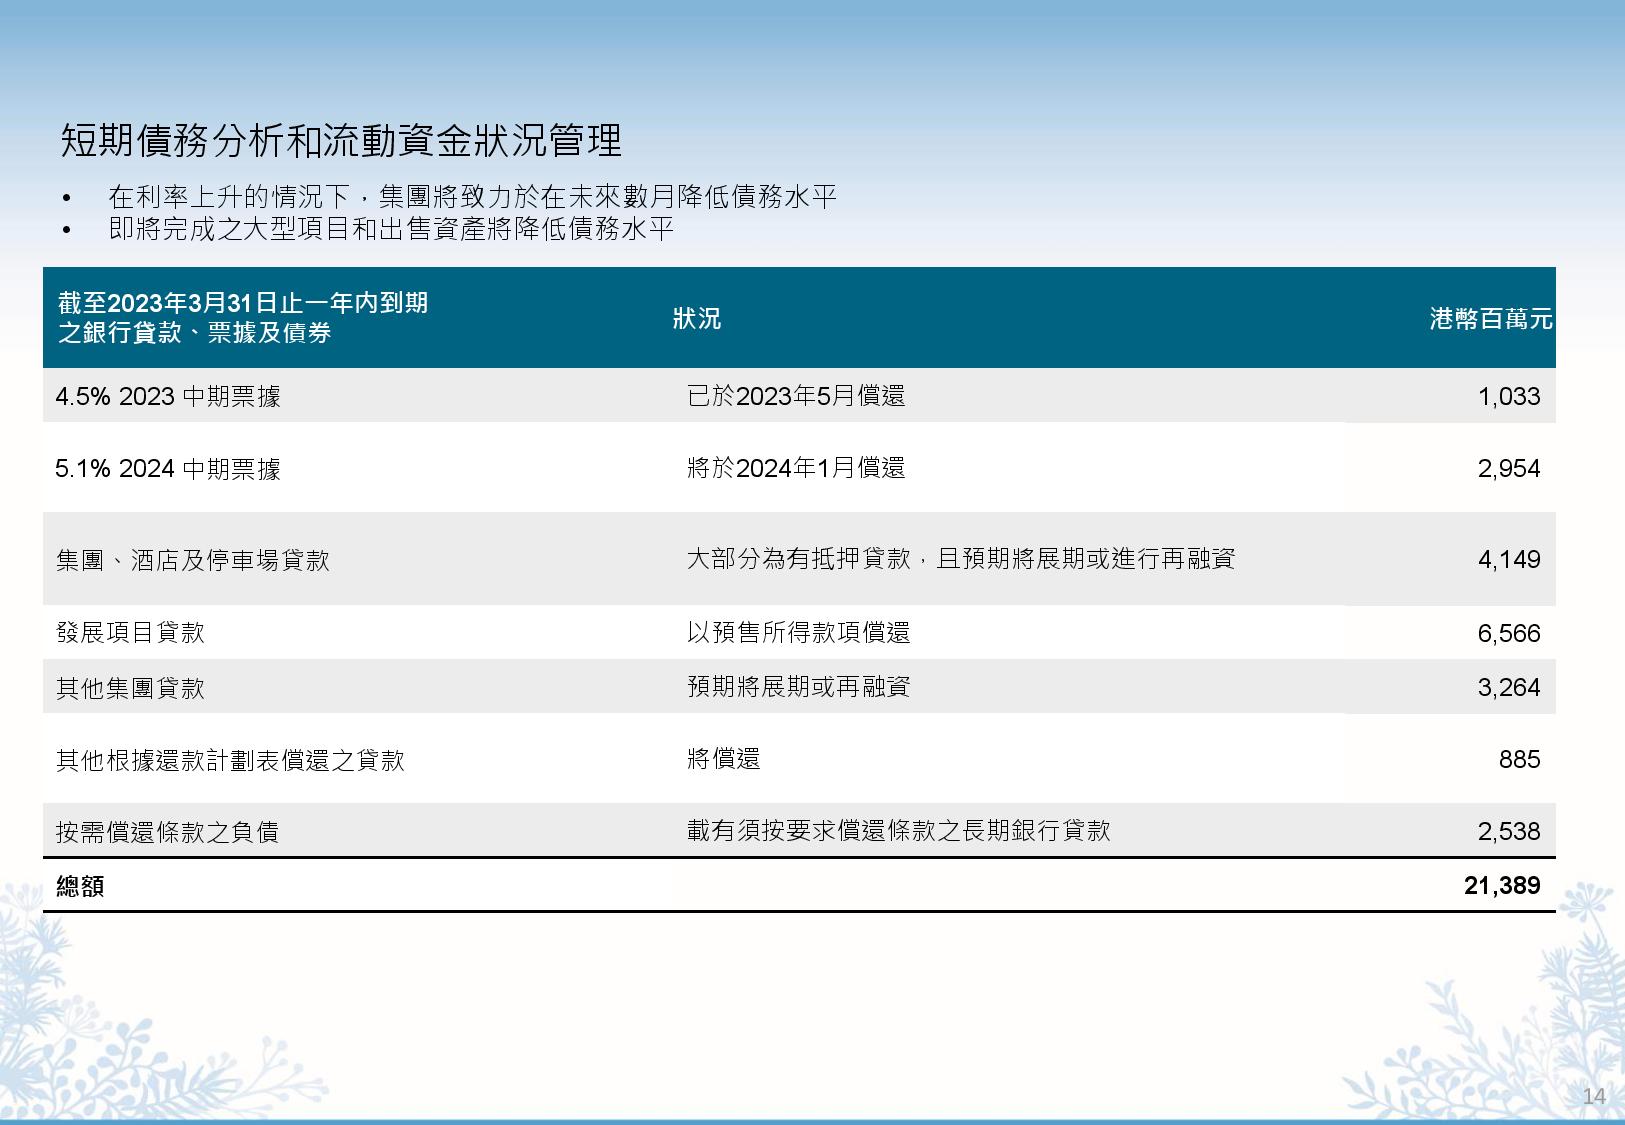Screen dimensions: 1625x1125
Task: Select the cell 其他集團貸款
Action: click(x=130, y=688)
